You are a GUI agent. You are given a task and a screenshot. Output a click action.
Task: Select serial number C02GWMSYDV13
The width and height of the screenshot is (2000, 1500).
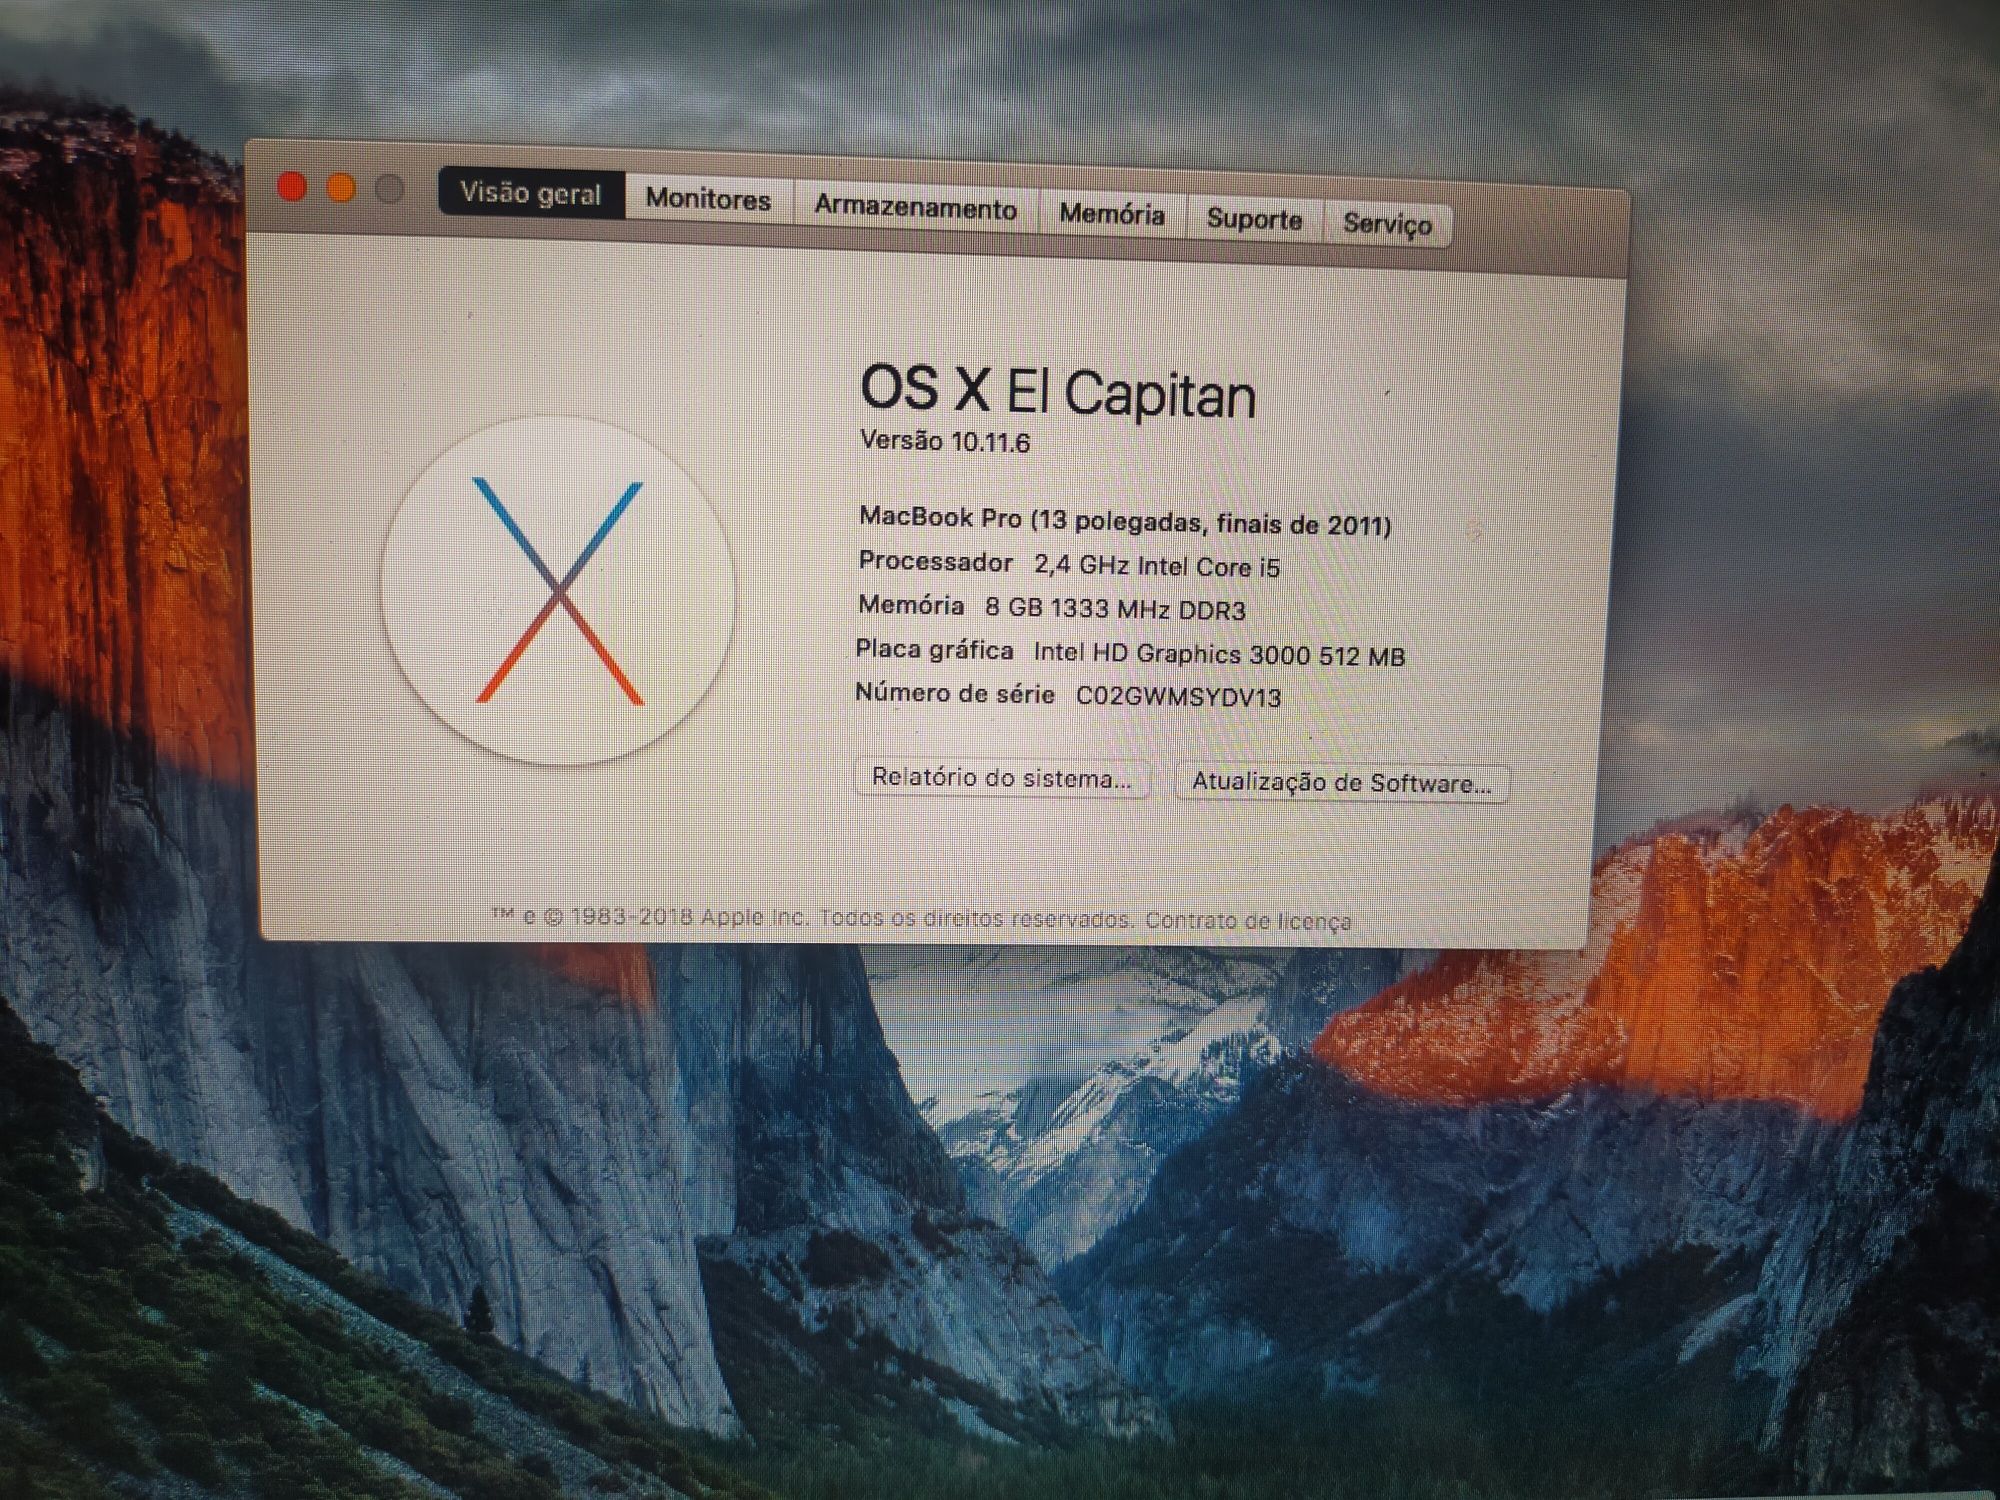(1178, 696)
